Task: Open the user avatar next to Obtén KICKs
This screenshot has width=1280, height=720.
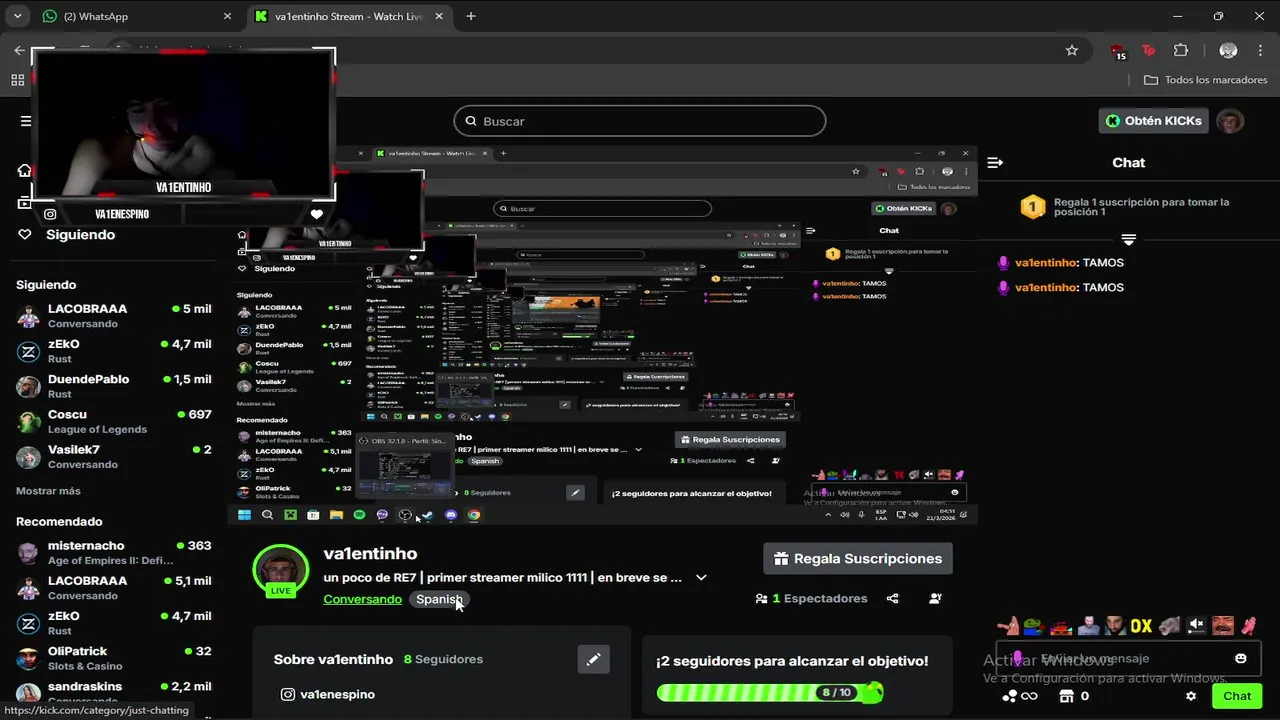Action: (x=1230, y=121)
